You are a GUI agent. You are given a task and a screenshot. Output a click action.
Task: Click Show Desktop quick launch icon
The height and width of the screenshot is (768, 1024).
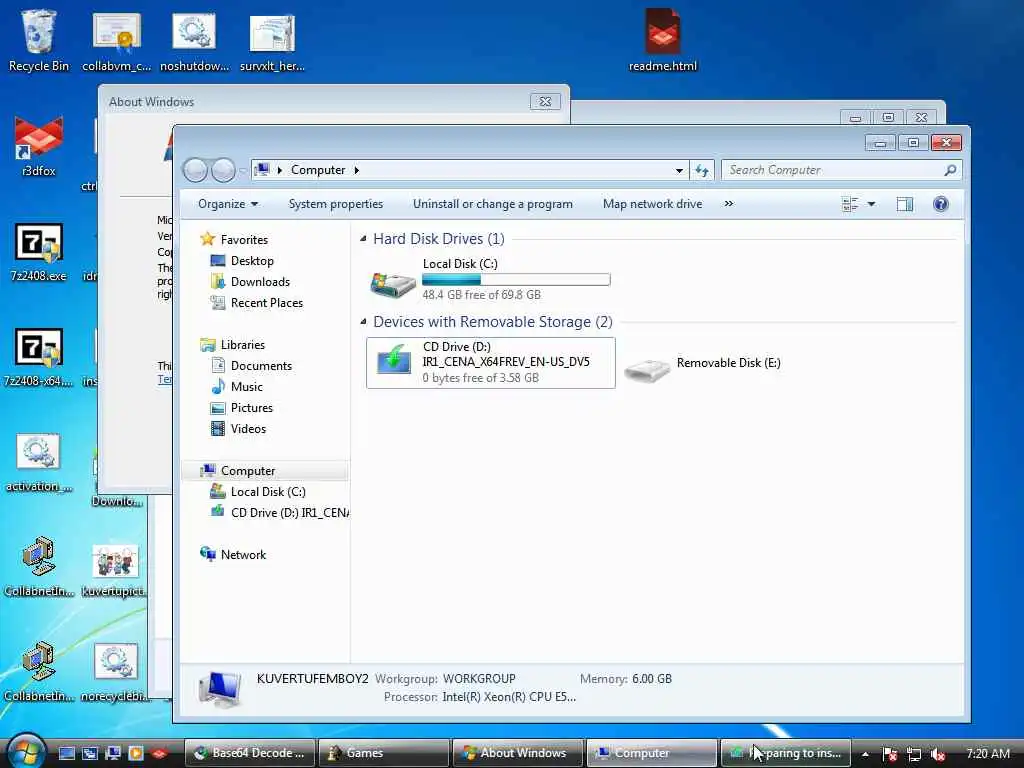click(67, 754)
